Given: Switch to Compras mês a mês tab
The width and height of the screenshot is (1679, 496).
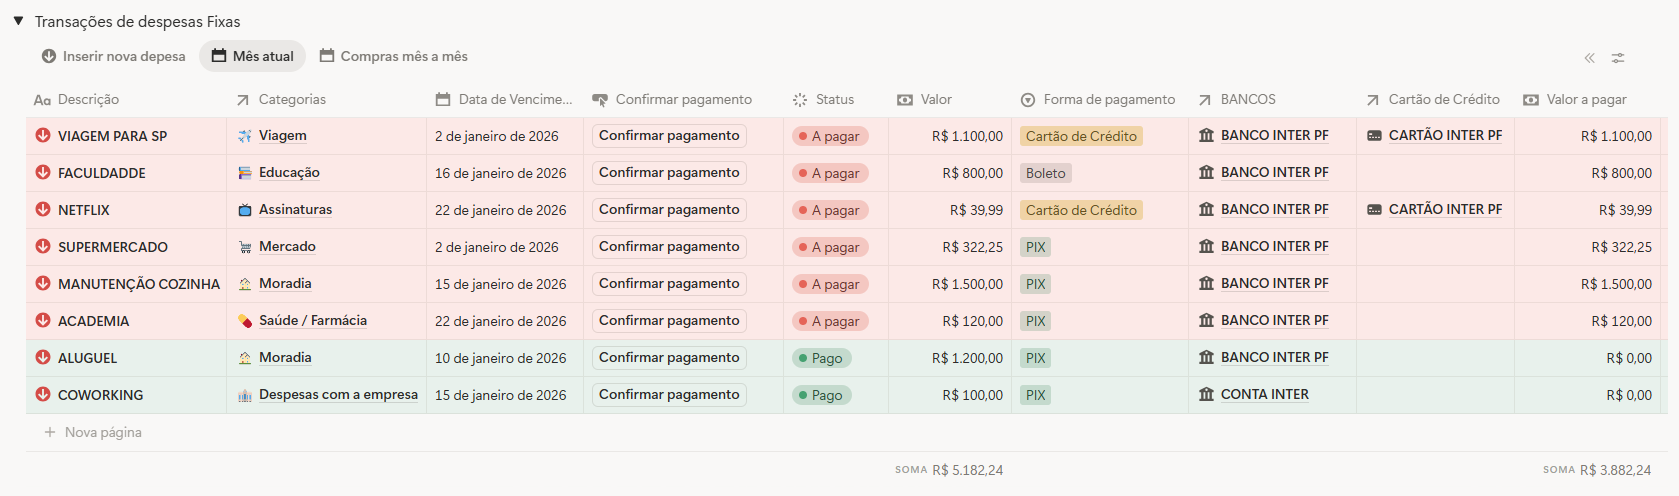Looking at the screenshot, I should [393, 56].
